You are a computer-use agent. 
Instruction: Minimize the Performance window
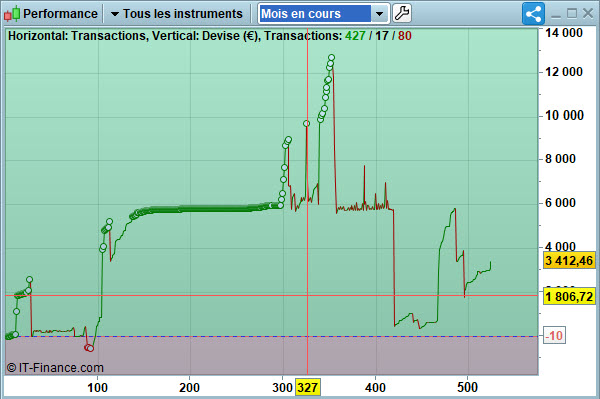[x=556, y=15]
